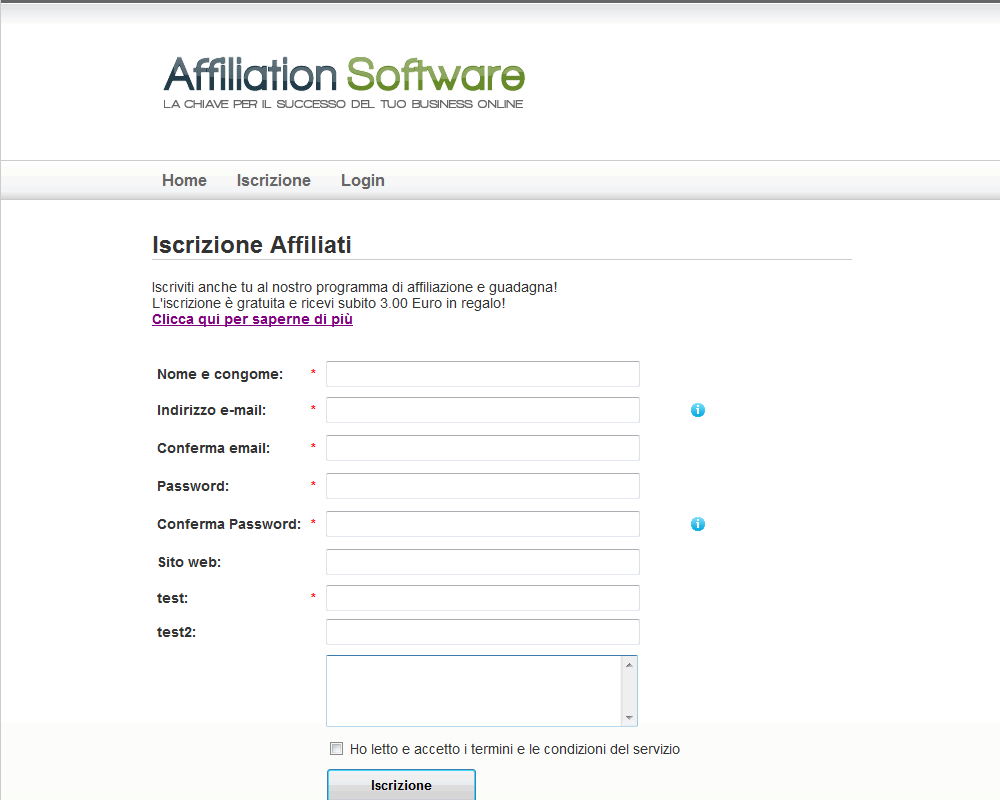The image size is (1000, 800).
Task: Select the required test field
Action: coord(482,598)
